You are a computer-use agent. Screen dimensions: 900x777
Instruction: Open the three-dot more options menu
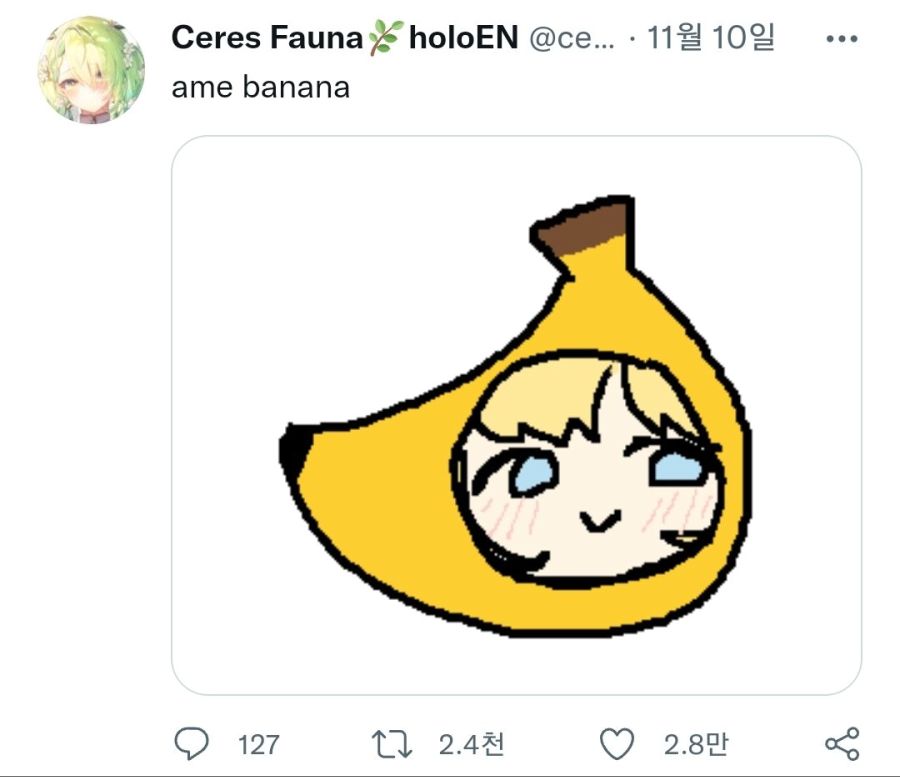pyautogui.click(x=841, y=39)
